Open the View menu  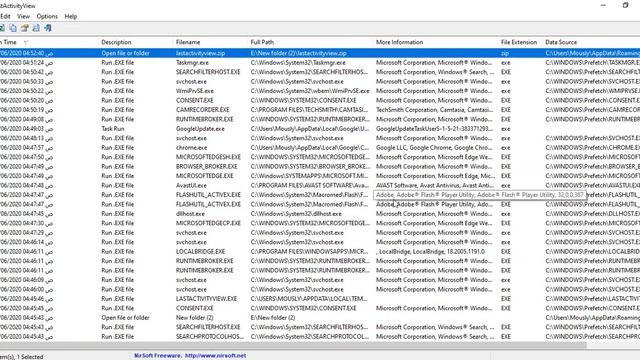23,16
